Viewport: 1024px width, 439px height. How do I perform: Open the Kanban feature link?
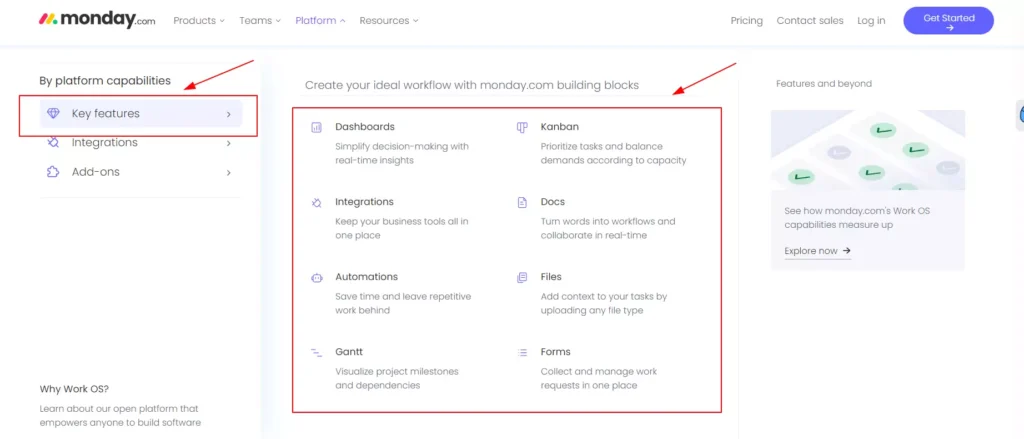pyautogui.click(x=560, y=127)
